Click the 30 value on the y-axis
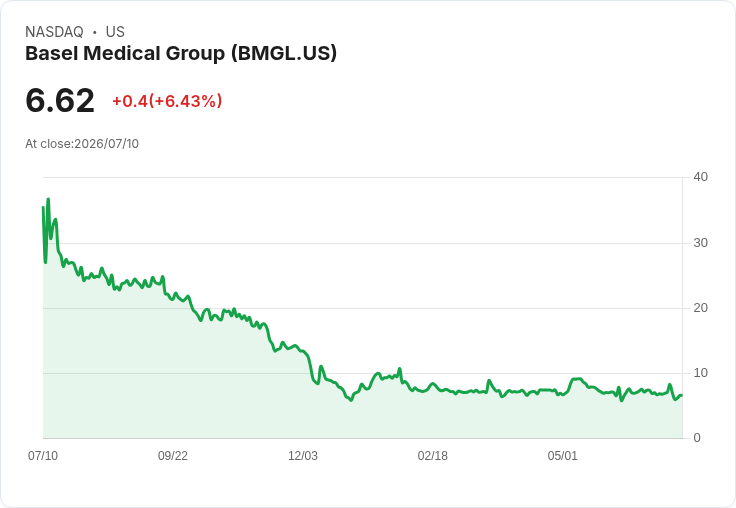 [700, 243]
